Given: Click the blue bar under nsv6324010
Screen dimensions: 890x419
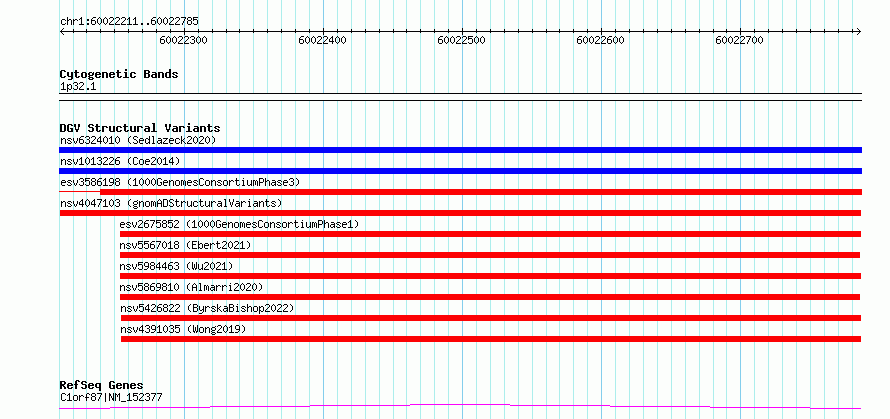Looking at the screenshot, I should click(460, 150).
